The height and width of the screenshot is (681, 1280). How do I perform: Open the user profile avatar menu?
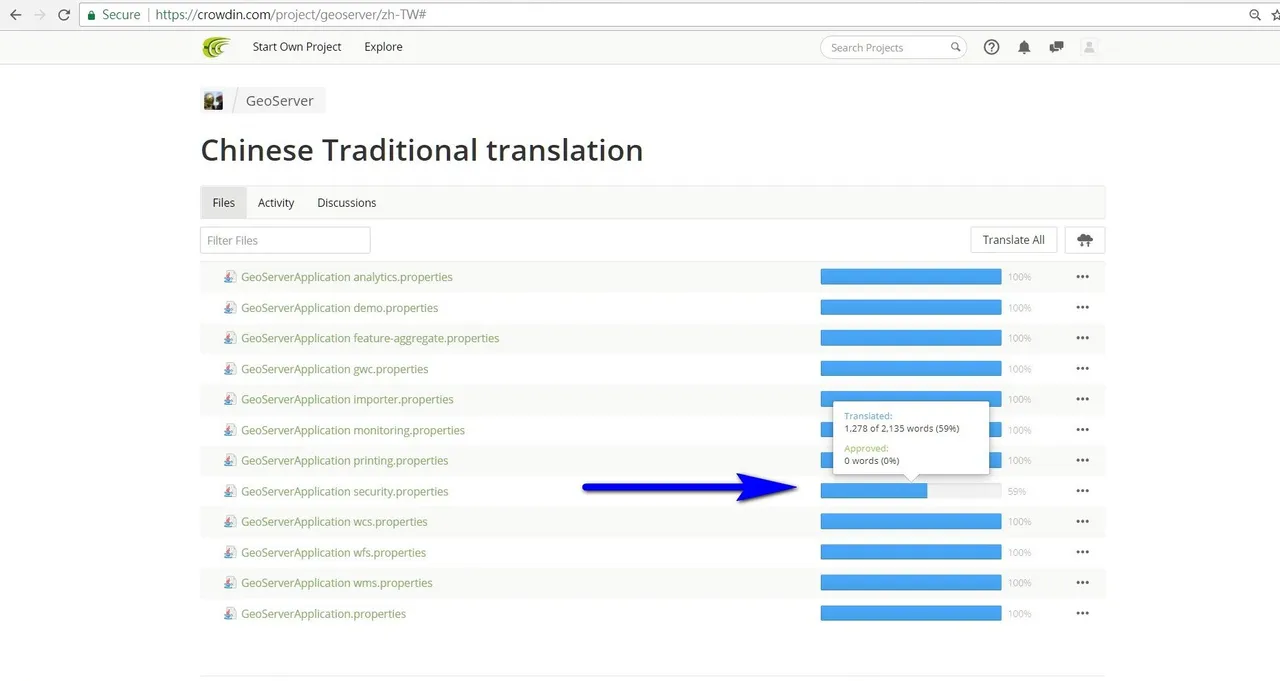1090,47
